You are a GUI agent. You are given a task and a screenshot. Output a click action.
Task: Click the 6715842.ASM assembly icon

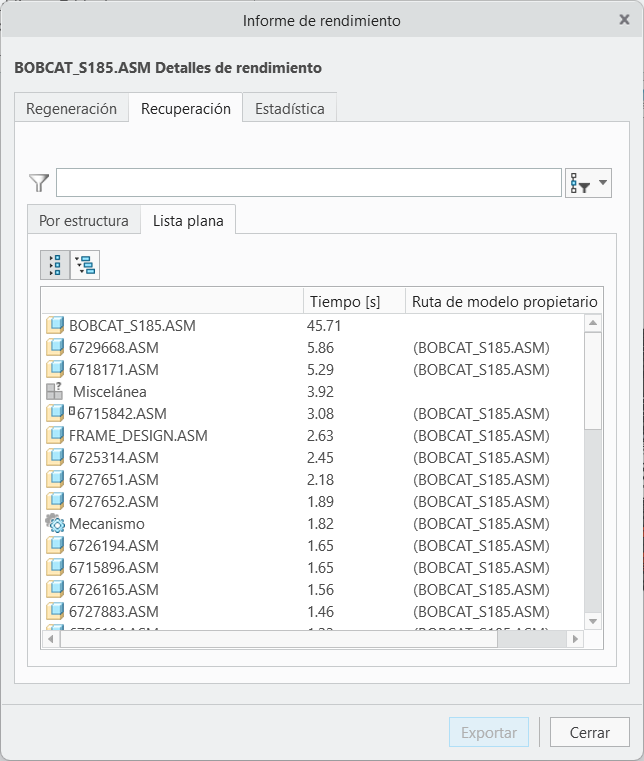tap(55, 414)
